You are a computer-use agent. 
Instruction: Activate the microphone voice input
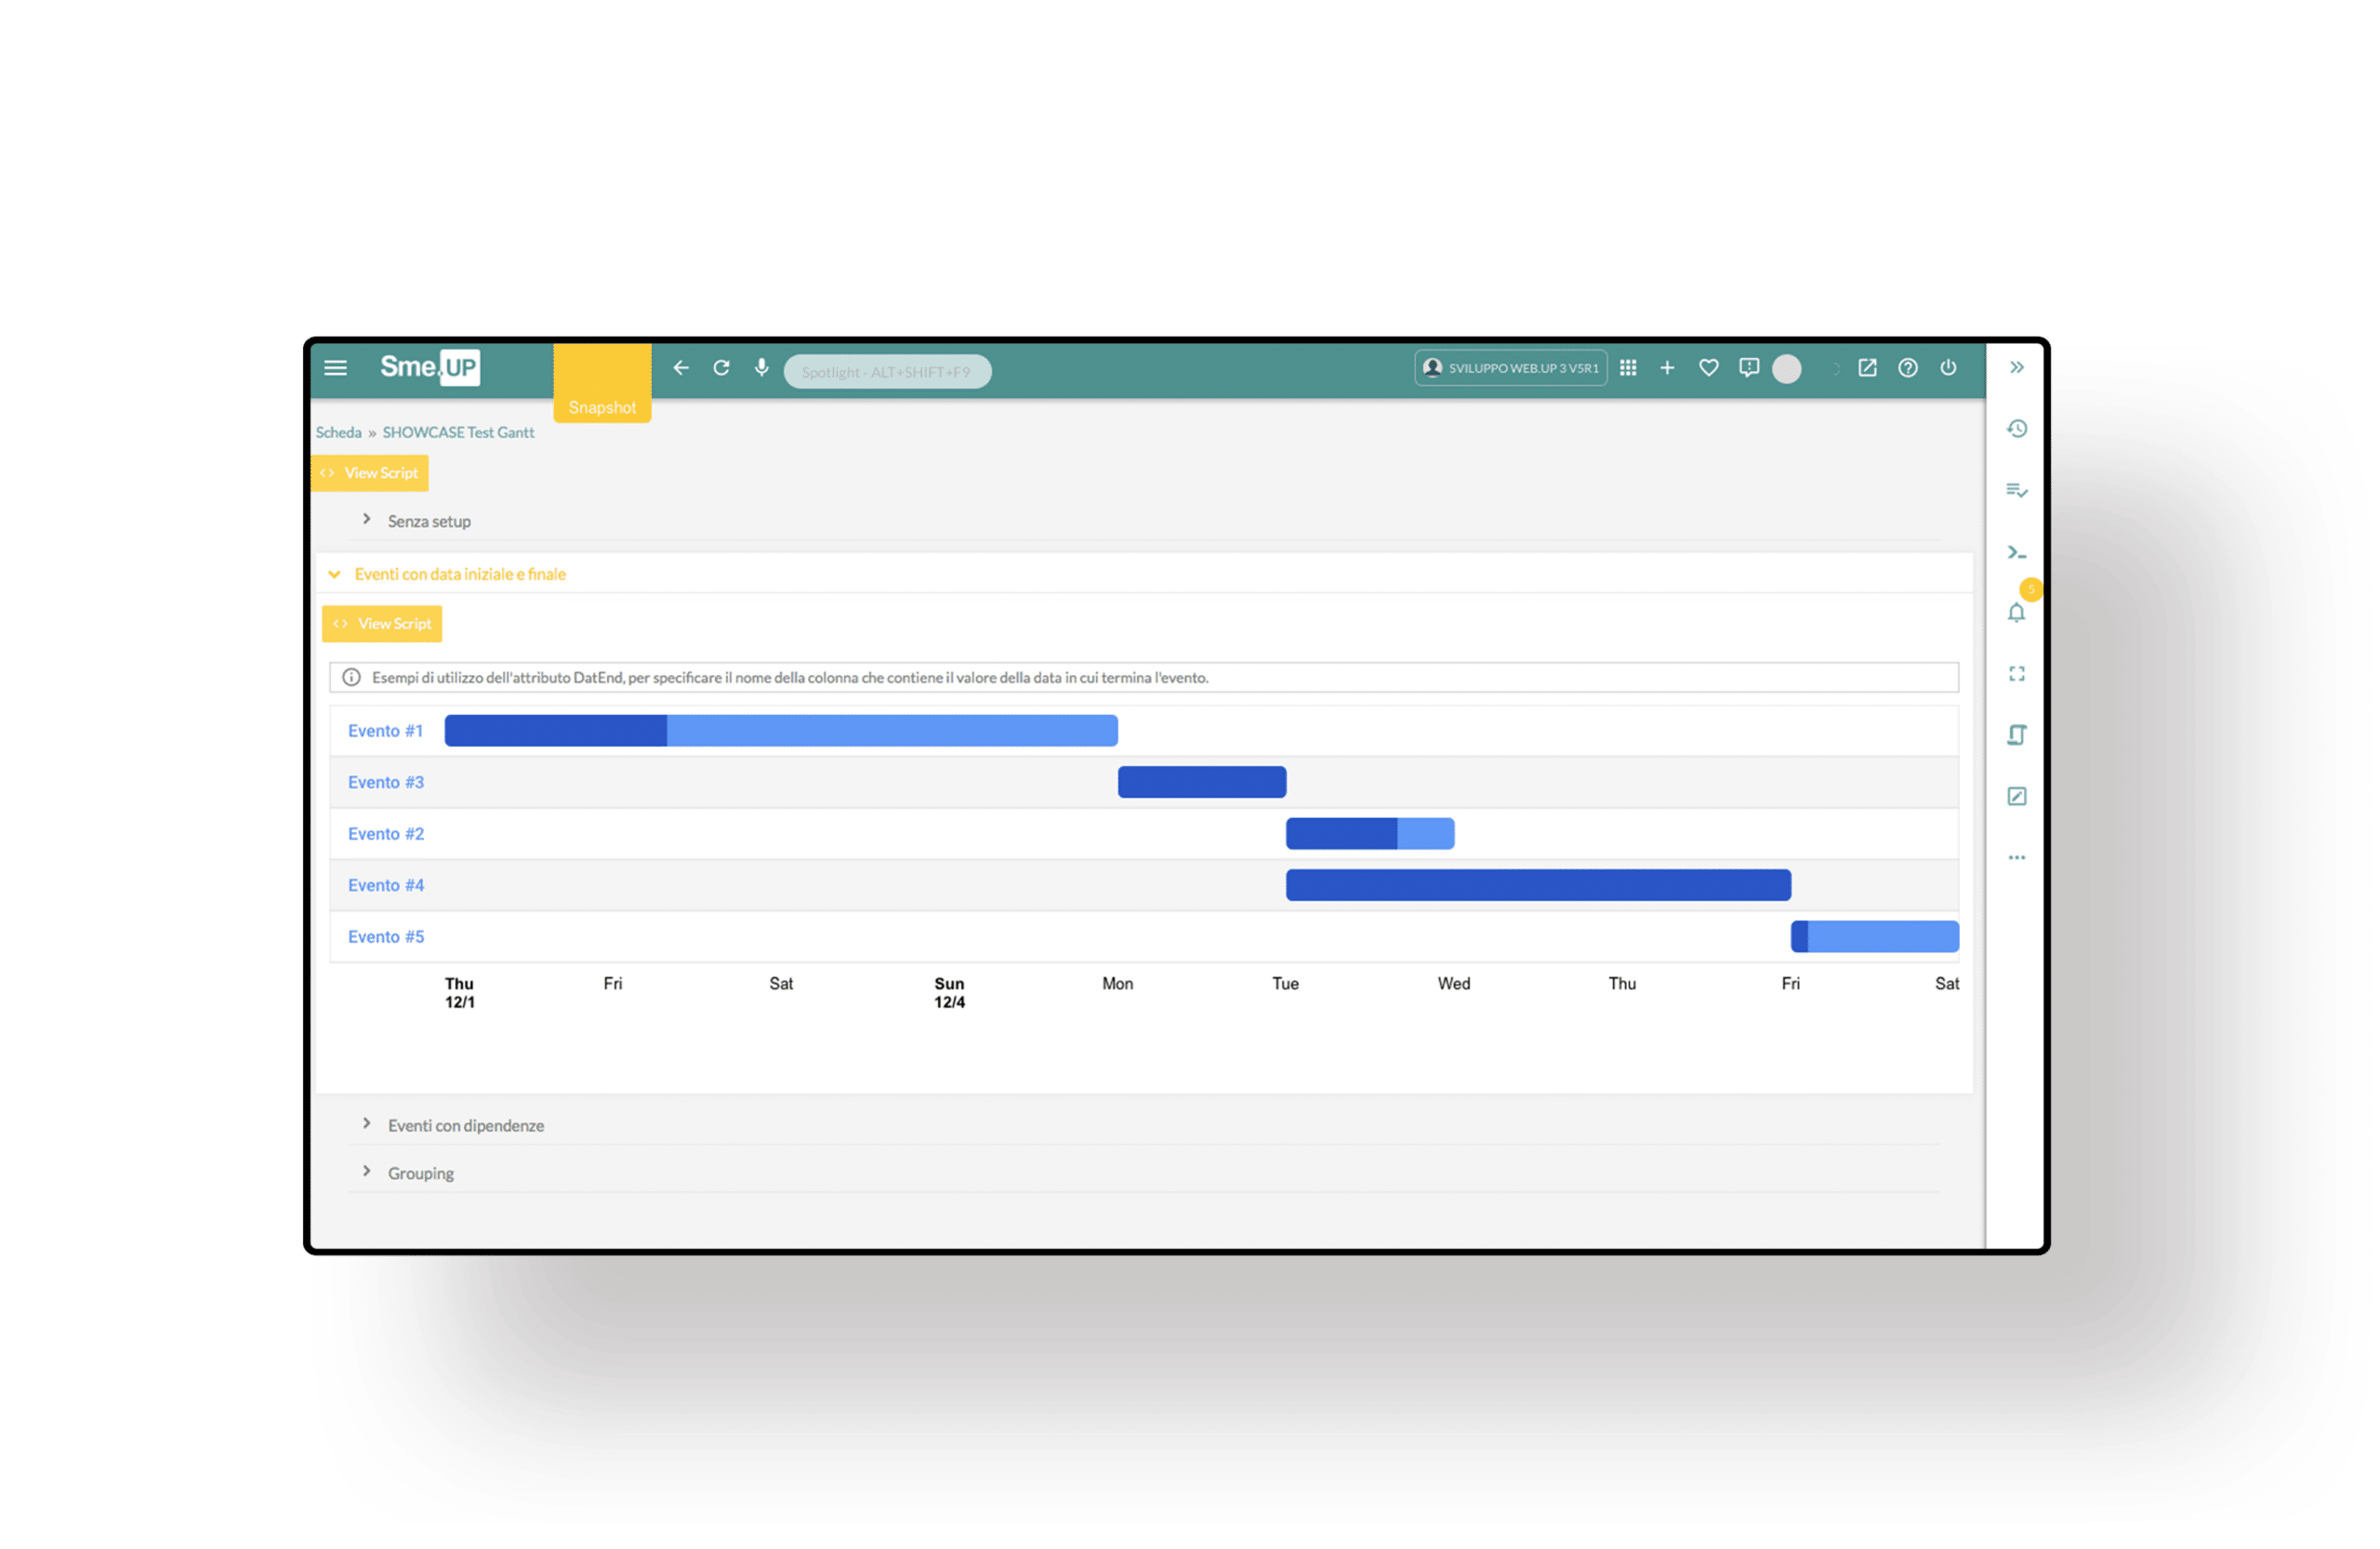pos(762,368)
